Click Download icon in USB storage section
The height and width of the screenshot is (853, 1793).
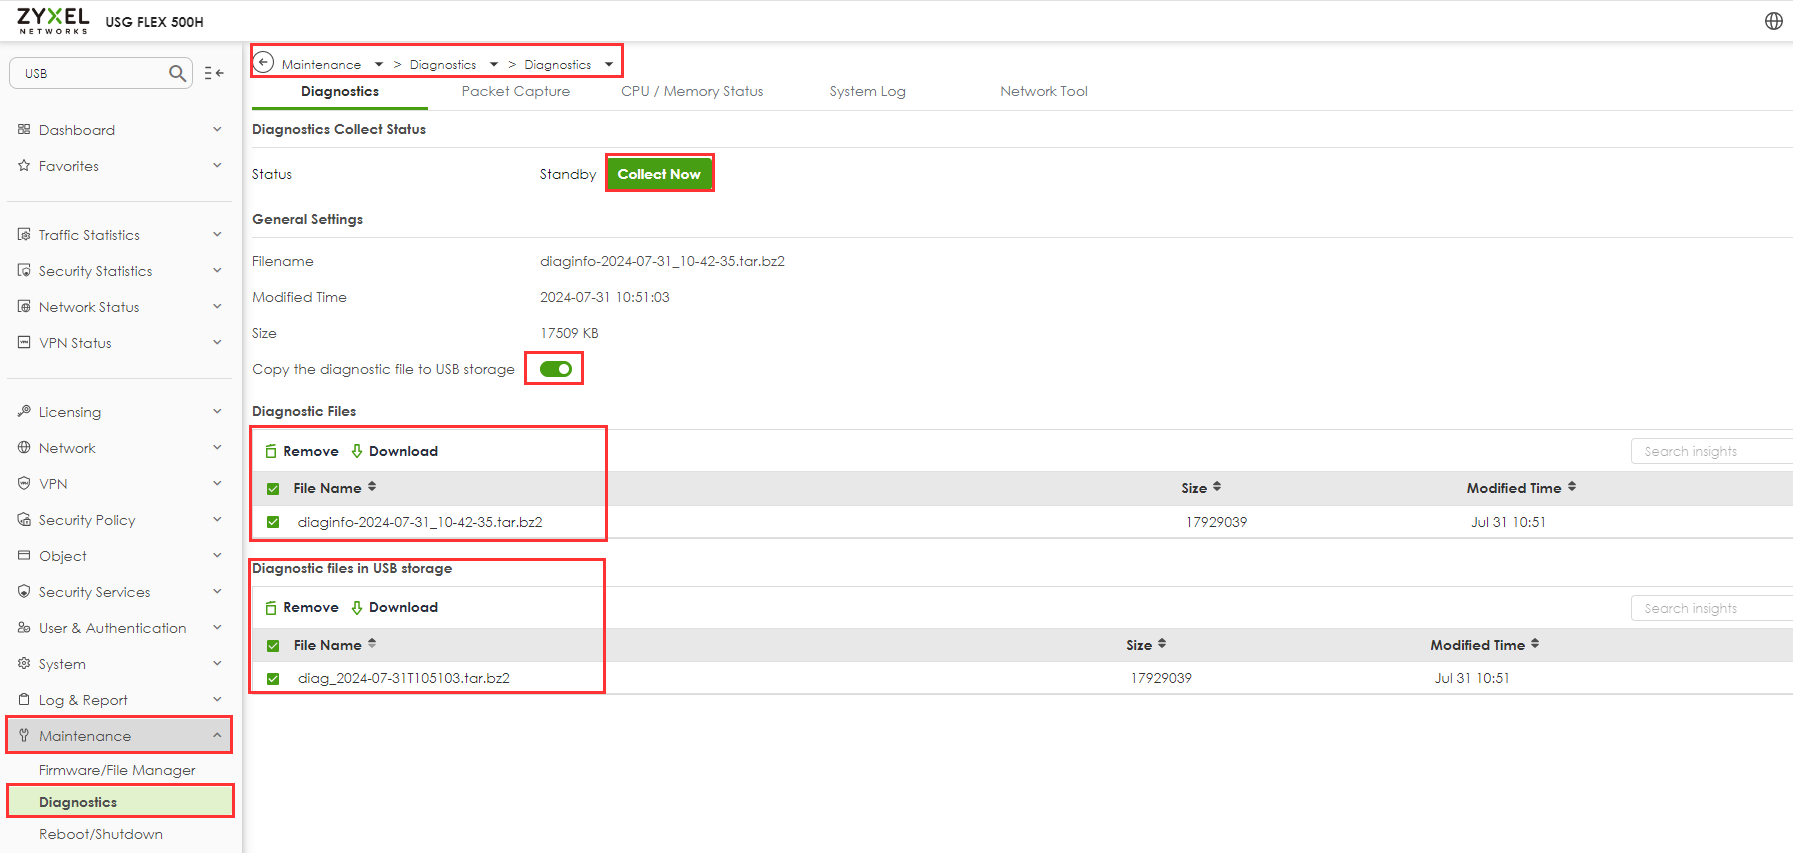(x=357, y=608)
